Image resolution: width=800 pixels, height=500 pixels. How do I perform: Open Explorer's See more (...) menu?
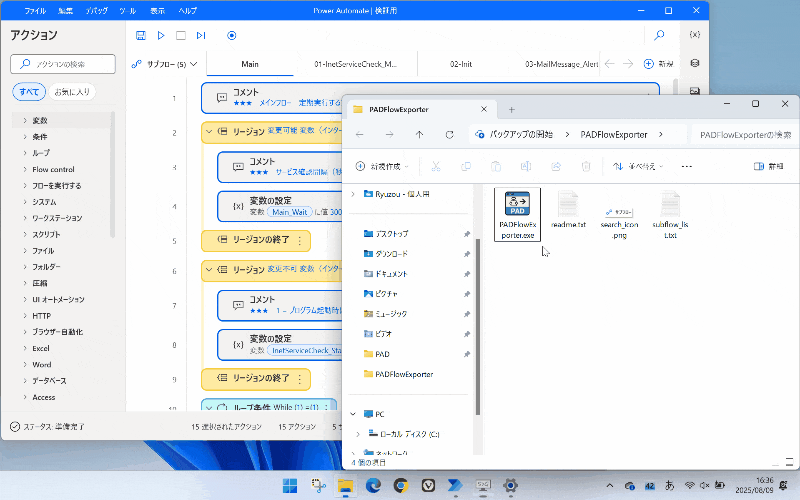[687, 166]
